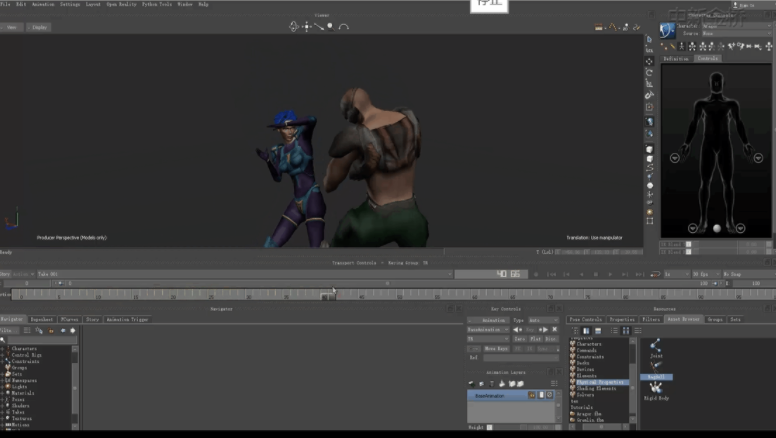The image size is (776, 438).
Task: Click the roll camera arc icon above viewer
Action: pyautogui.click(x=344, y=27)
